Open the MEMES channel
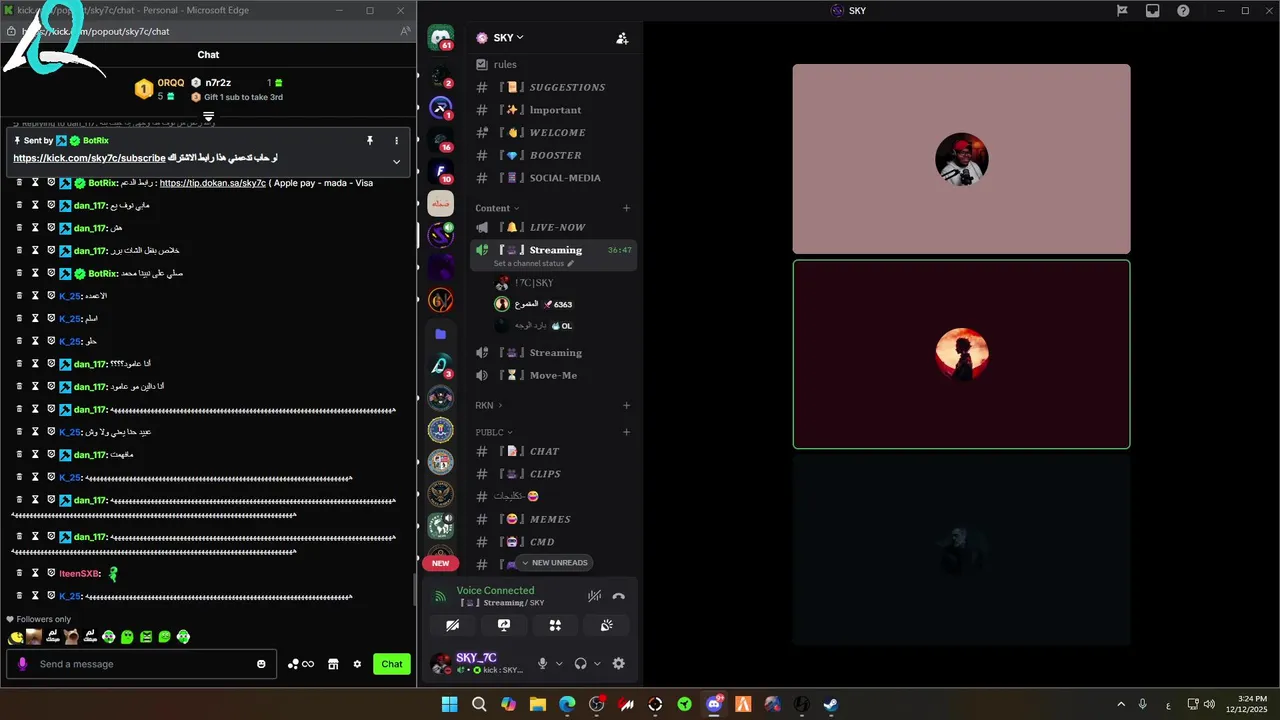 [x=553, y=519]
